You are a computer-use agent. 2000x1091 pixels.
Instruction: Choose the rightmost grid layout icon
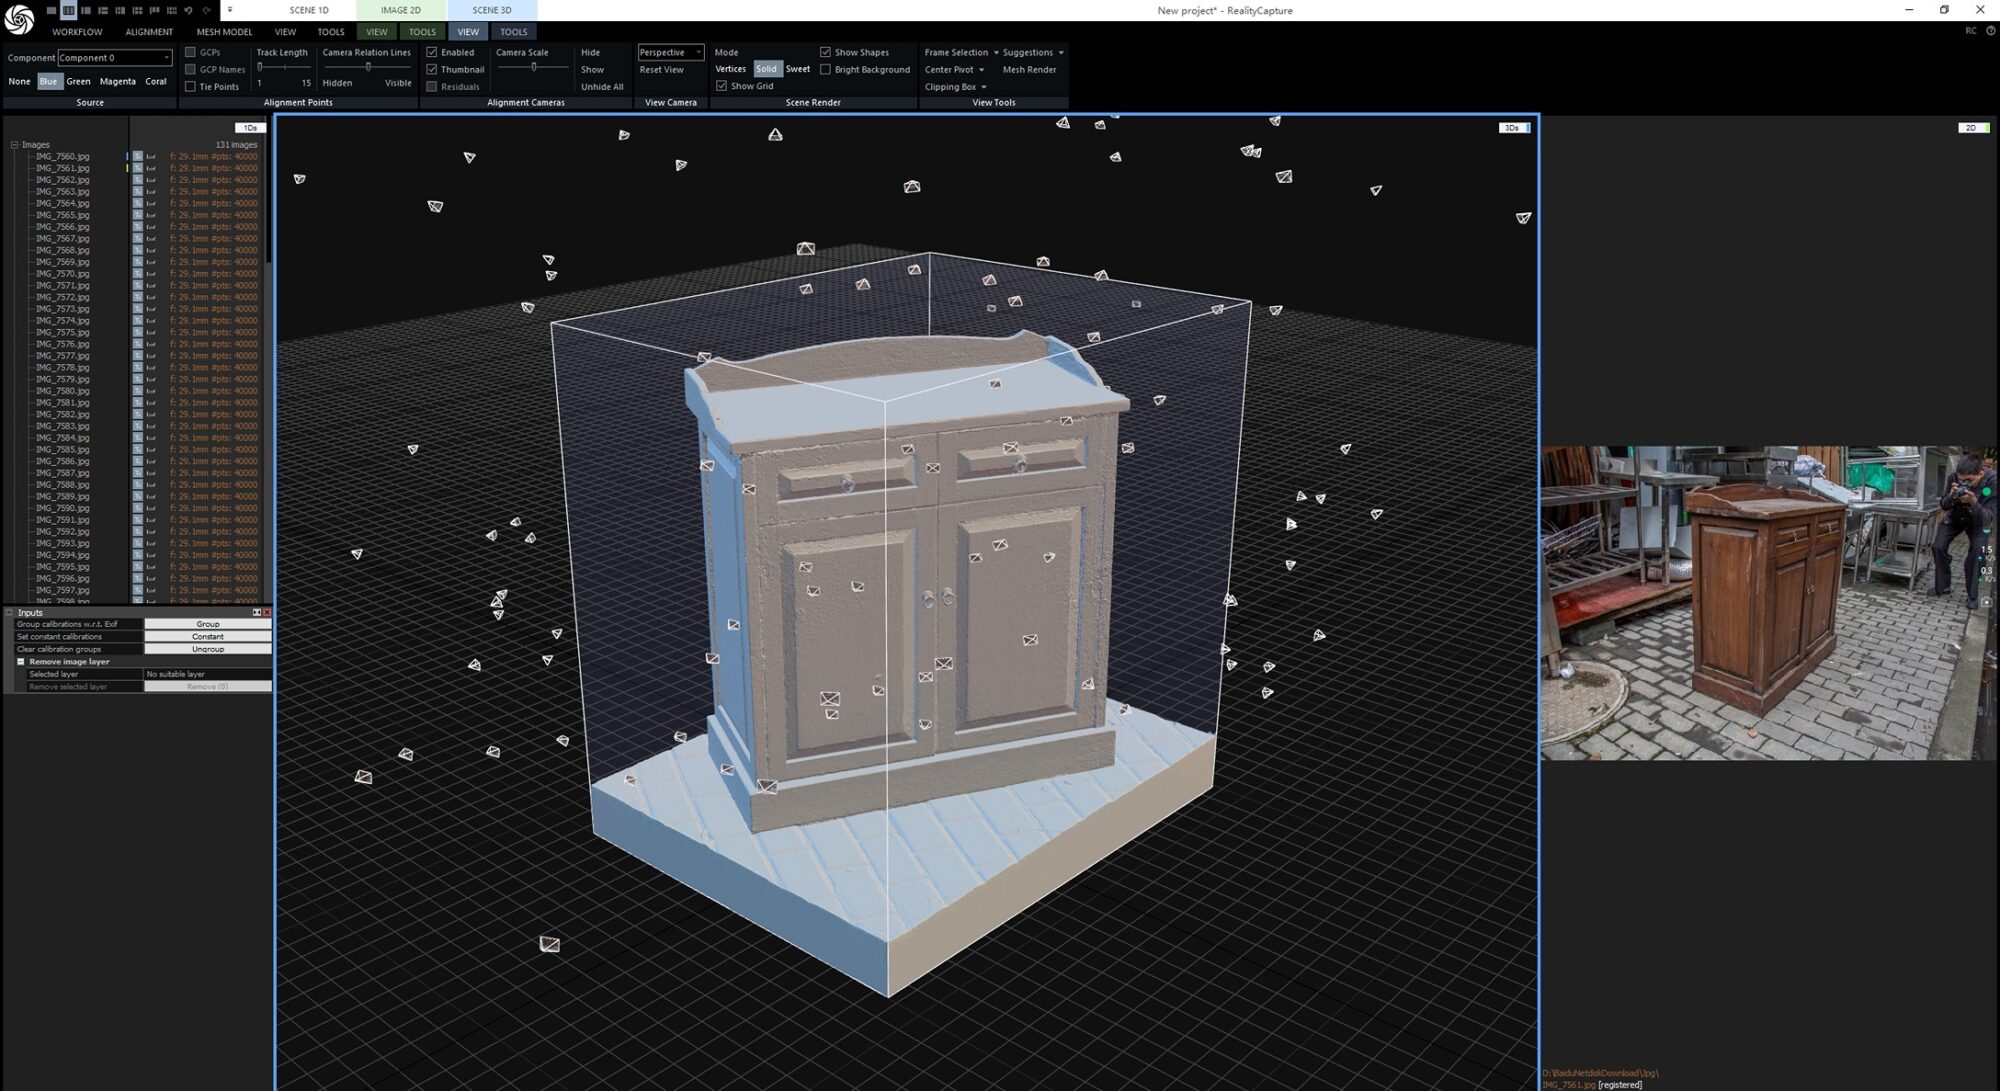(x=171, y=10)
